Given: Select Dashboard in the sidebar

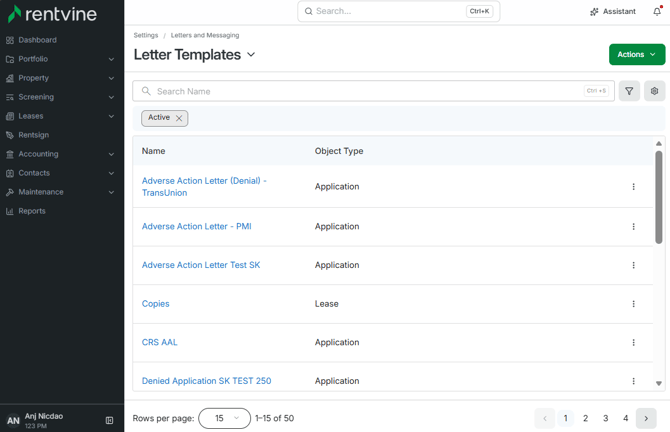Looking at the screenshot, I should point(37,40).
